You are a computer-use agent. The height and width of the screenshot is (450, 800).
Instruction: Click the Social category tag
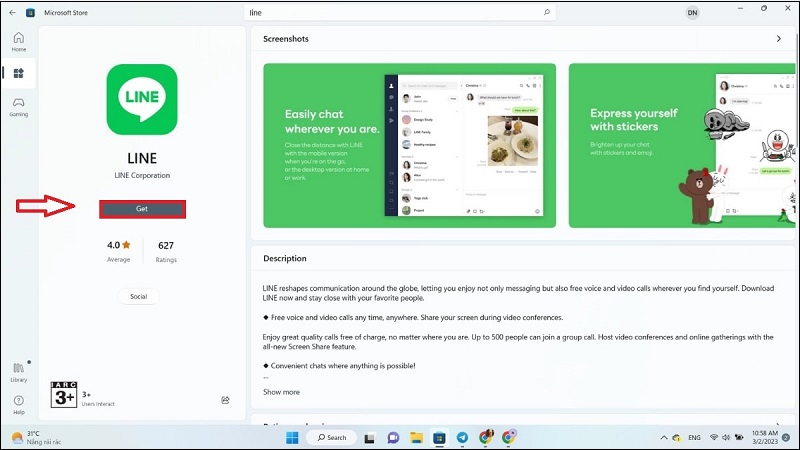(x=138, y=296)
